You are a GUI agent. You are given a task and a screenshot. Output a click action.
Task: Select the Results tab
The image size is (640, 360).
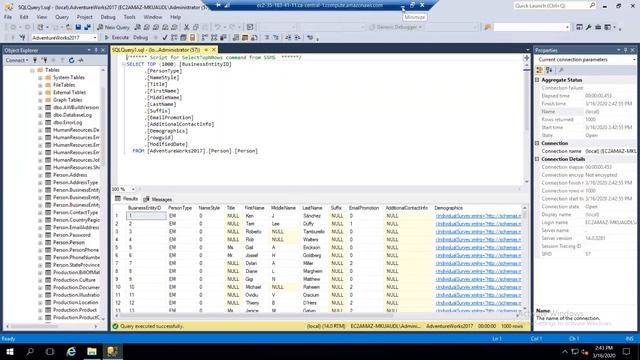(127, 199)
